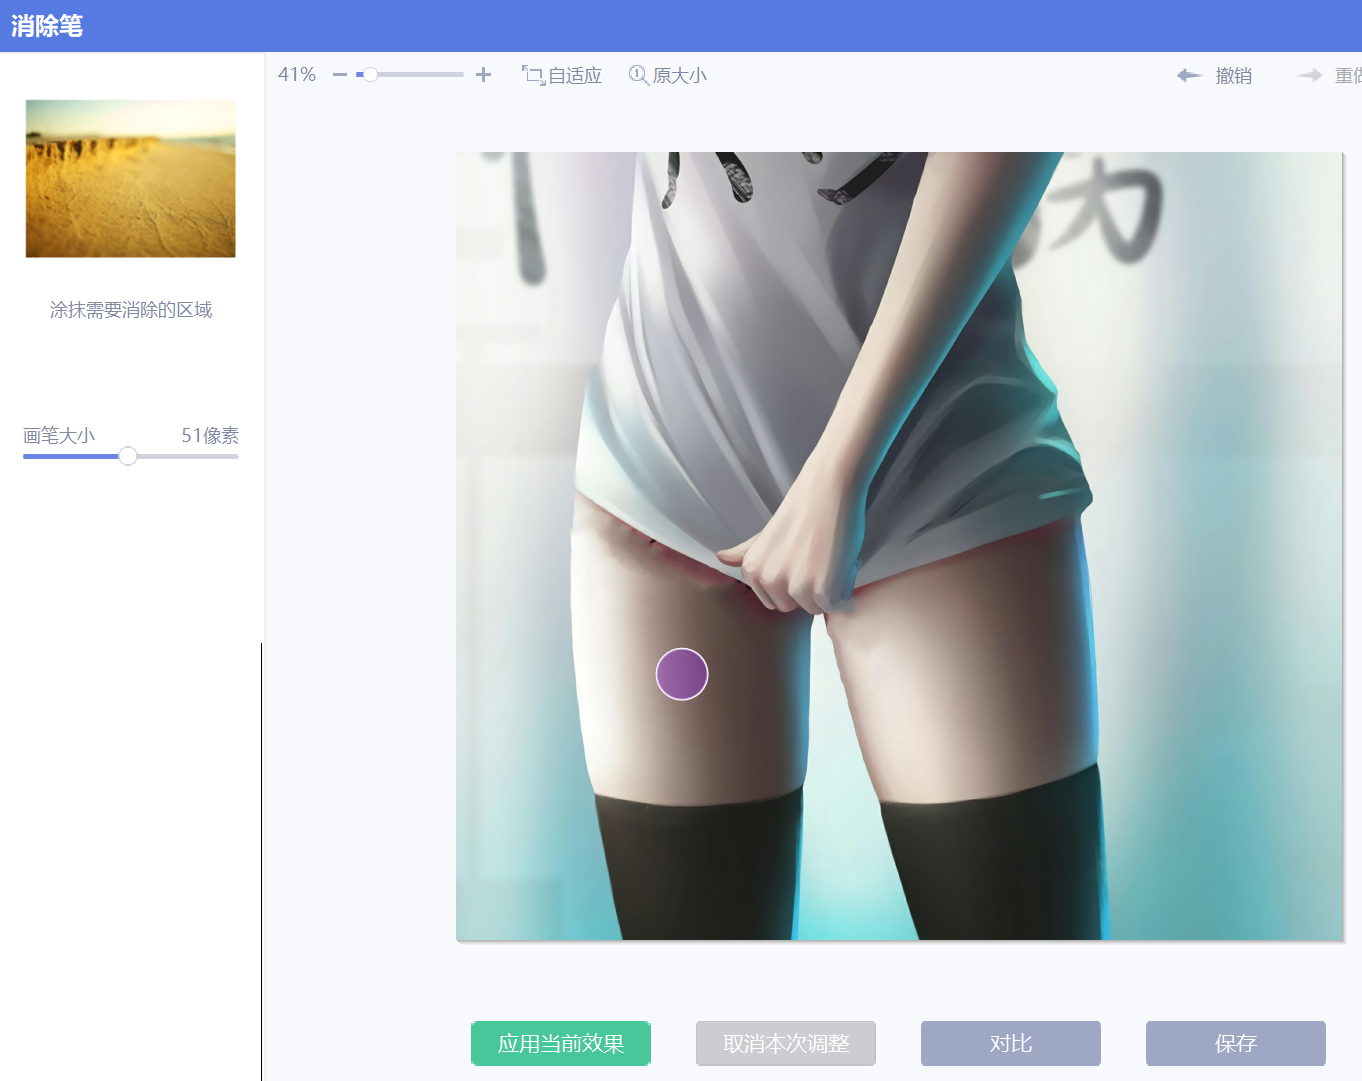Select the beach sand preview thumbnail

coord(131,179)
